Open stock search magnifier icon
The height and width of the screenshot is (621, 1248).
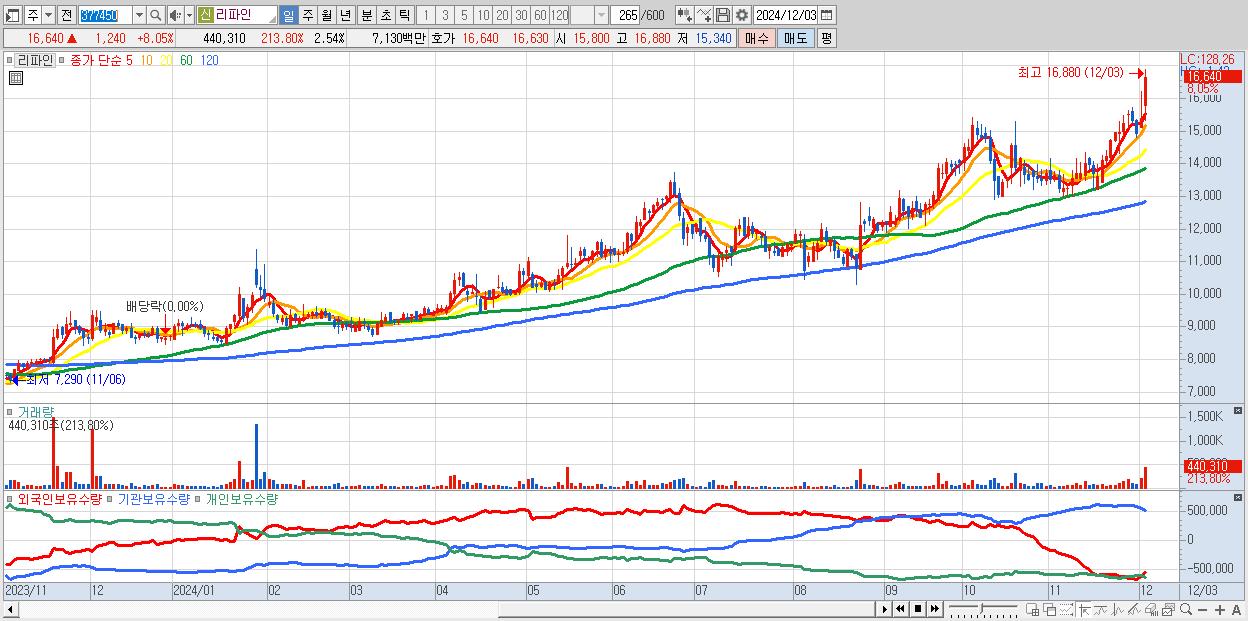pos(156,15)
